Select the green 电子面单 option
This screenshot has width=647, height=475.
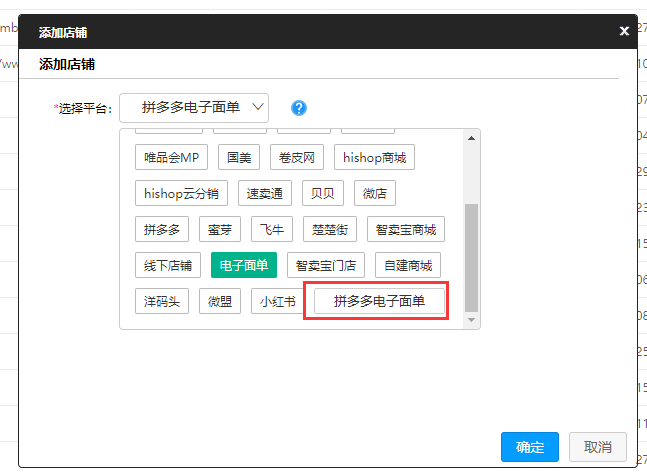[x=243, y=265]
